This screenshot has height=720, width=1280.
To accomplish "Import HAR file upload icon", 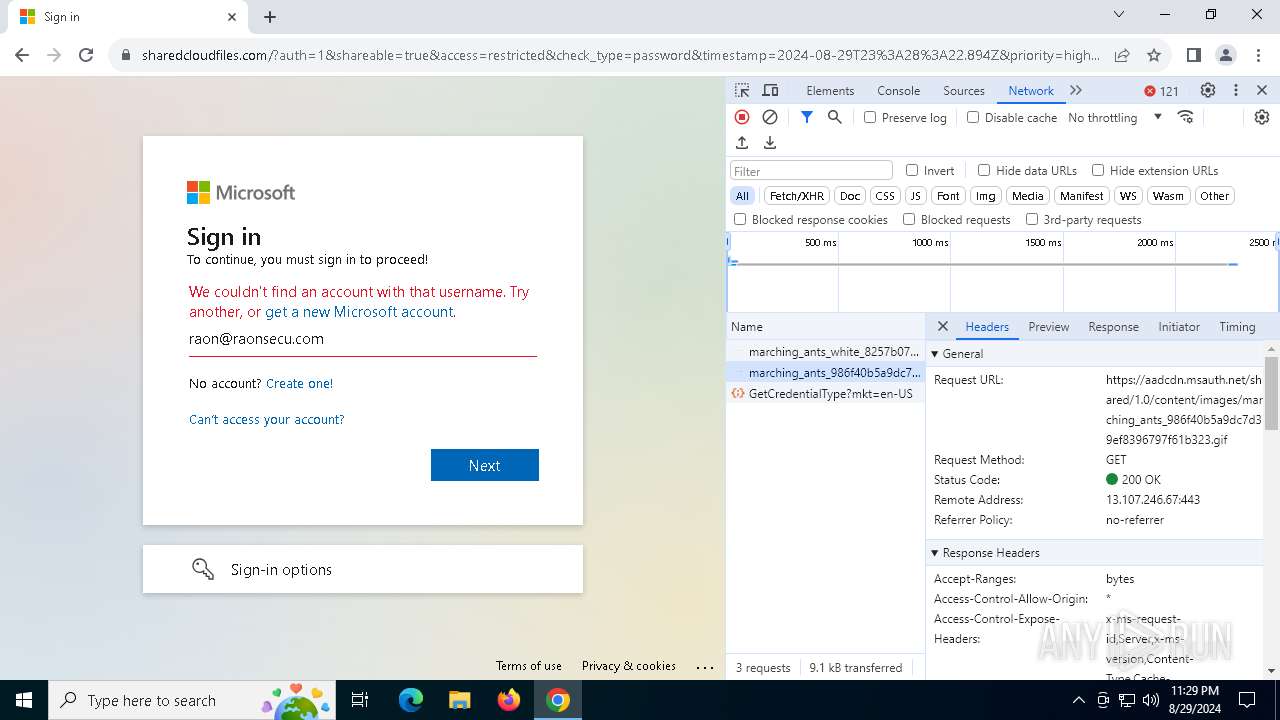I will click(742, 143).
